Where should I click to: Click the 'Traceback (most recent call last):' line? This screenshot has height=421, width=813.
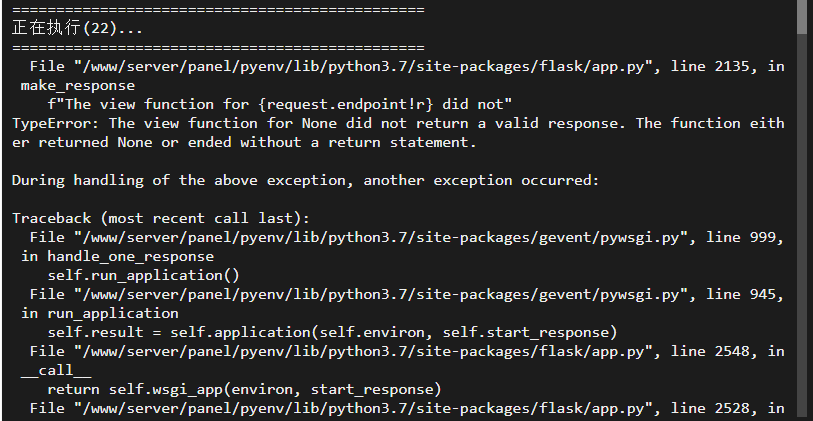(161, 218)
